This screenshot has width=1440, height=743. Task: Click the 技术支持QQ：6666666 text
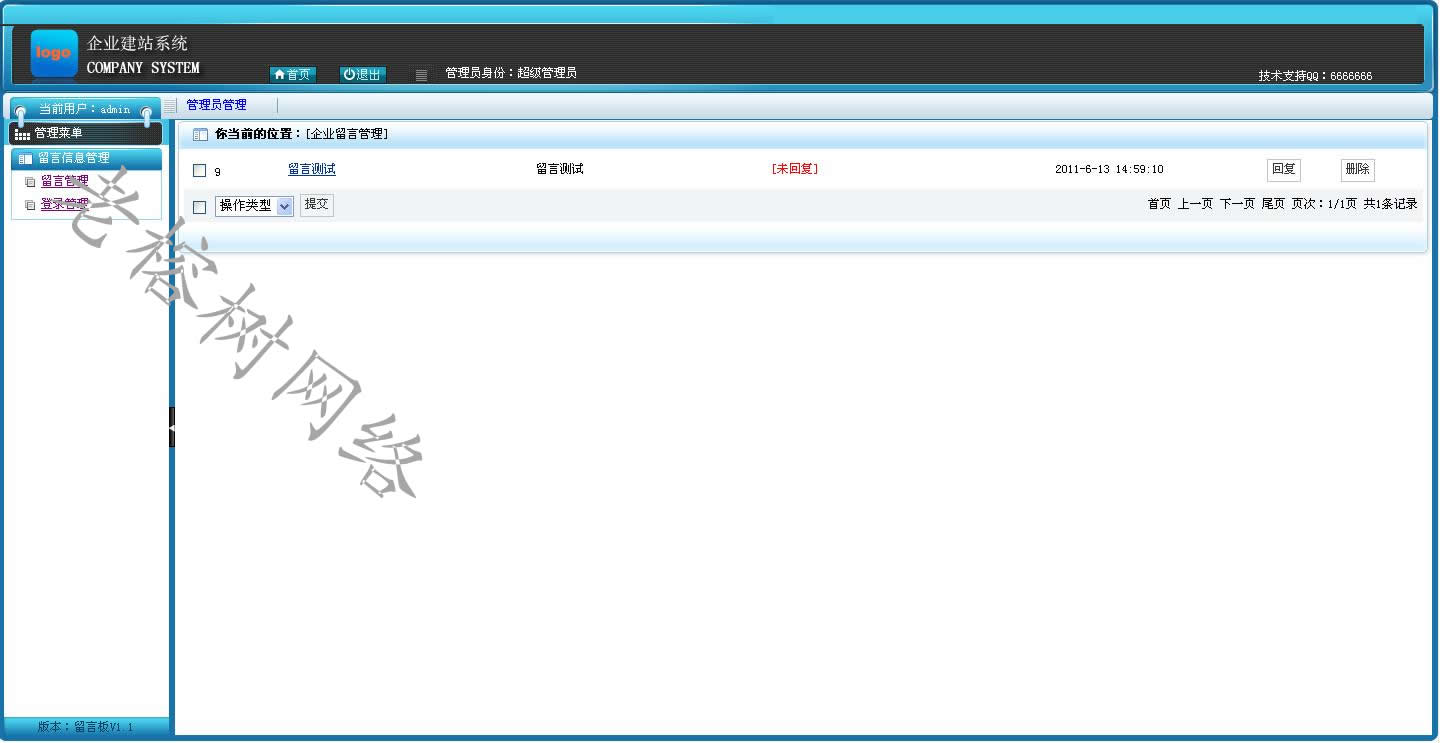pyautogui.click(x=1315, y=76)
